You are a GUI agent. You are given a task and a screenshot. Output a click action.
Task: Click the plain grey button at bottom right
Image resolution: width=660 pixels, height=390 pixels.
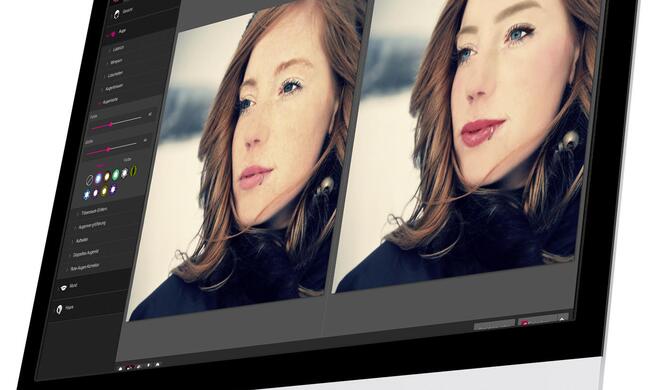point(494,325)
